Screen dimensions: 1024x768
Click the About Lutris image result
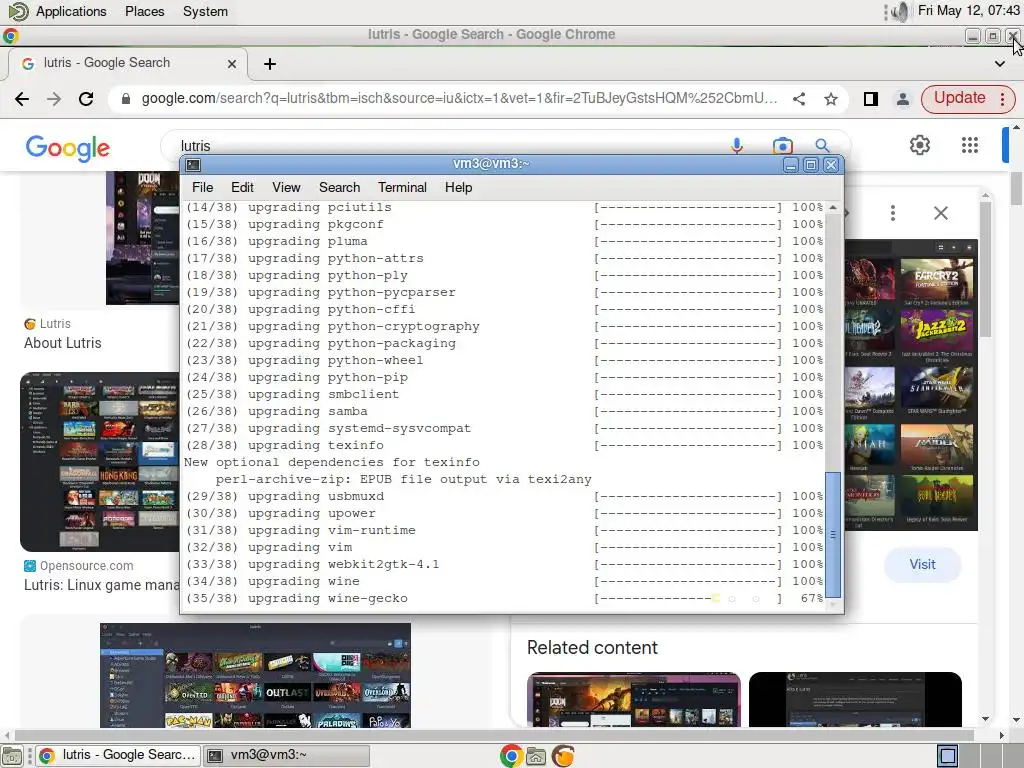[142, 238]
